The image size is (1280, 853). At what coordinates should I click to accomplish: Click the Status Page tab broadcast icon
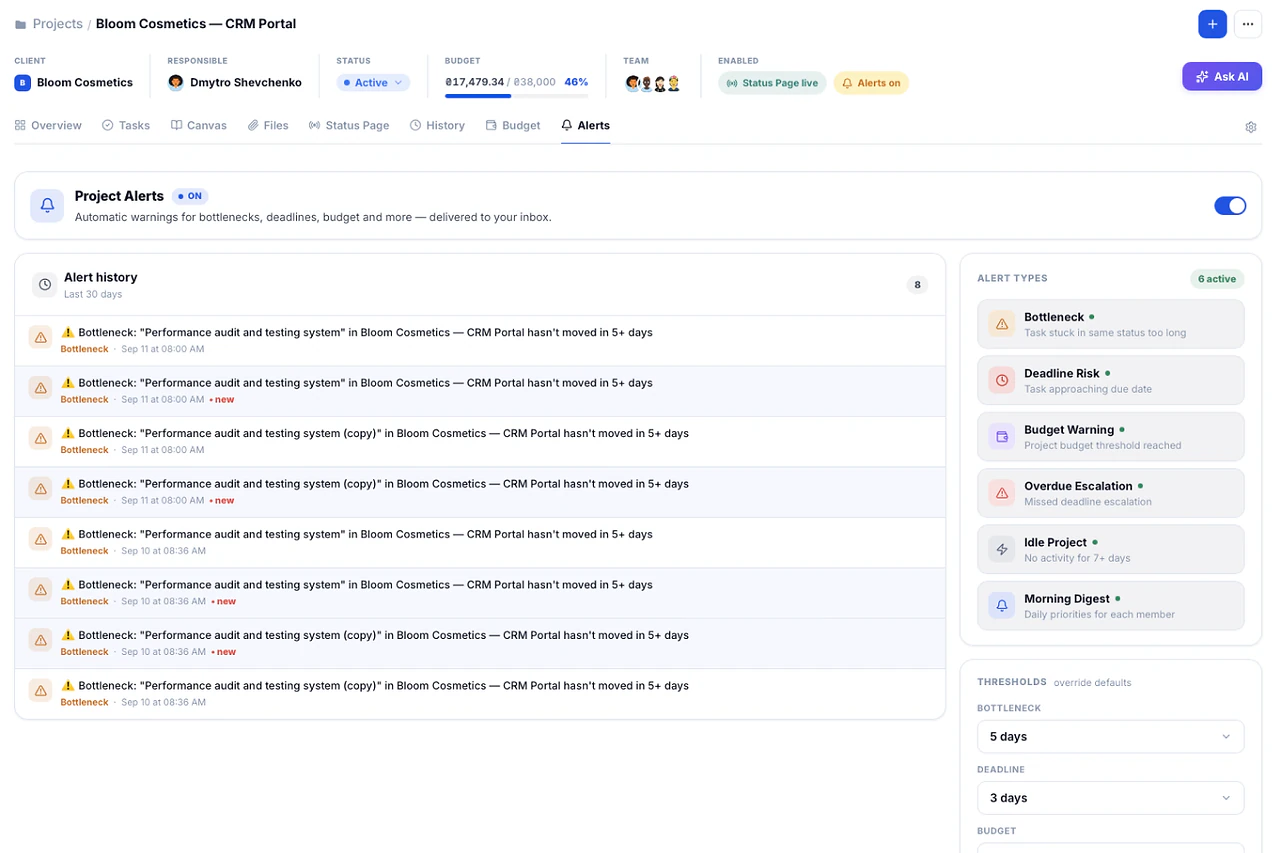314,125
